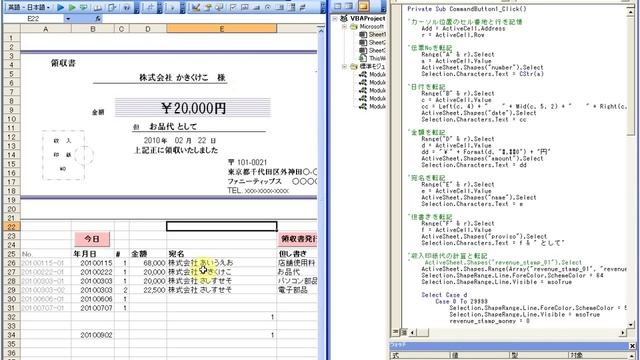Click View Code icon in Project Explorer
Viewport: 640px width, 360px height.
pos(338,6)
